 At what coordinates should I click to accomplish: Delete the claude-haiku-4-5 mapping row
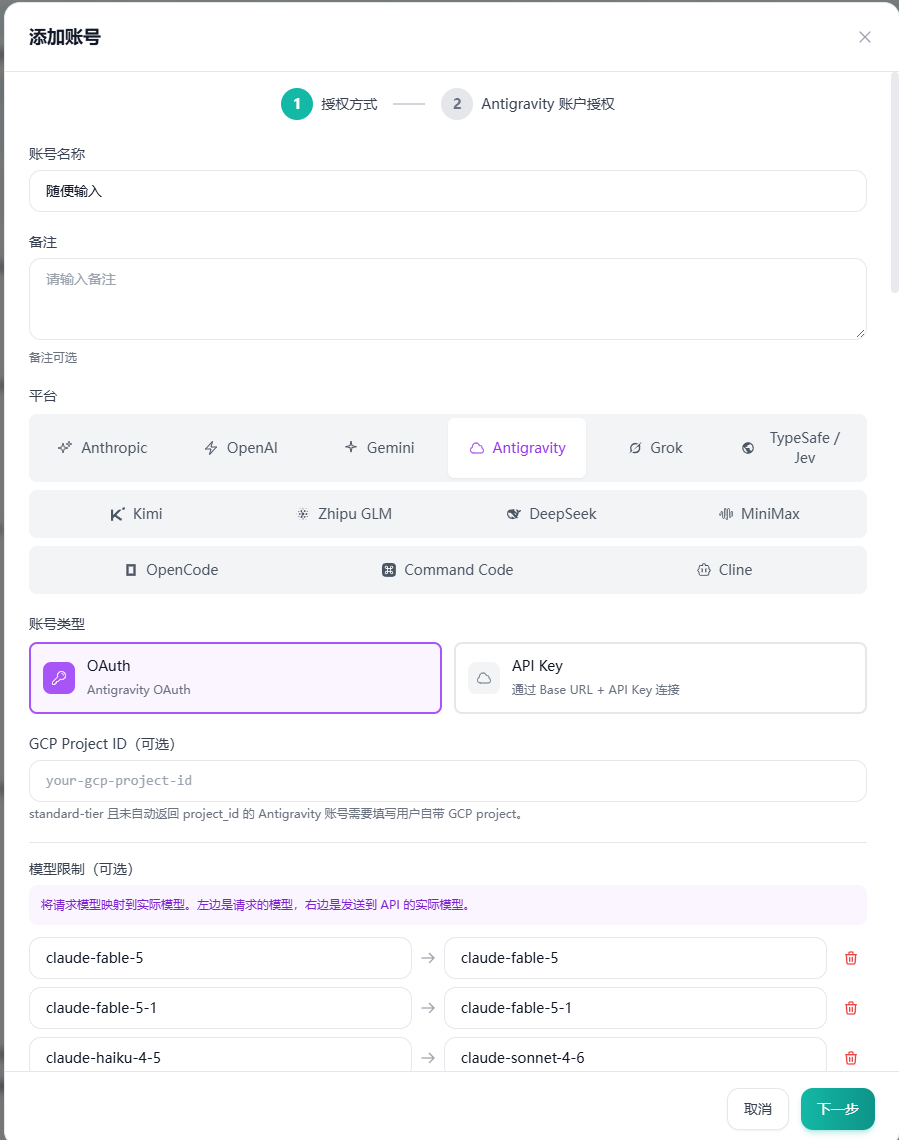click(851, 1058)
